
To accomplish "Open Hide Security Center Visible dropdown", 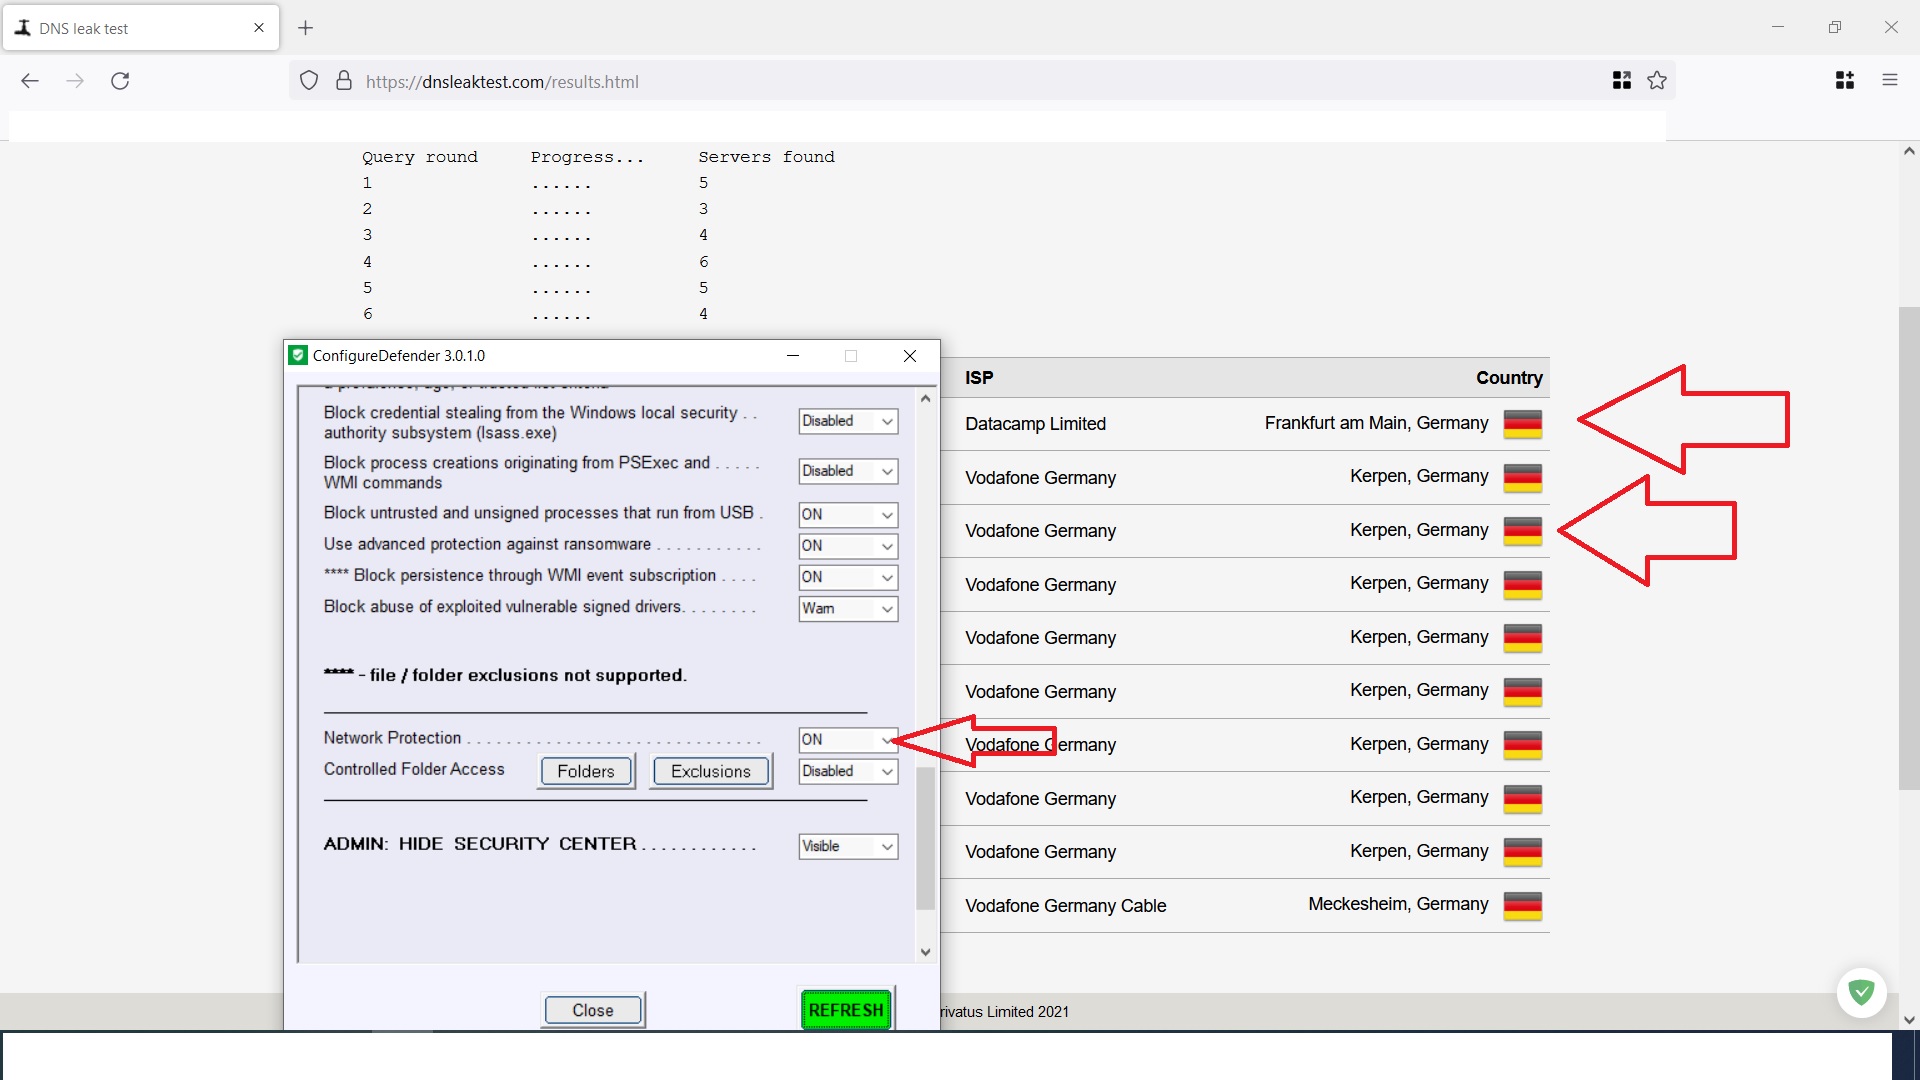I will coord(847,846).
